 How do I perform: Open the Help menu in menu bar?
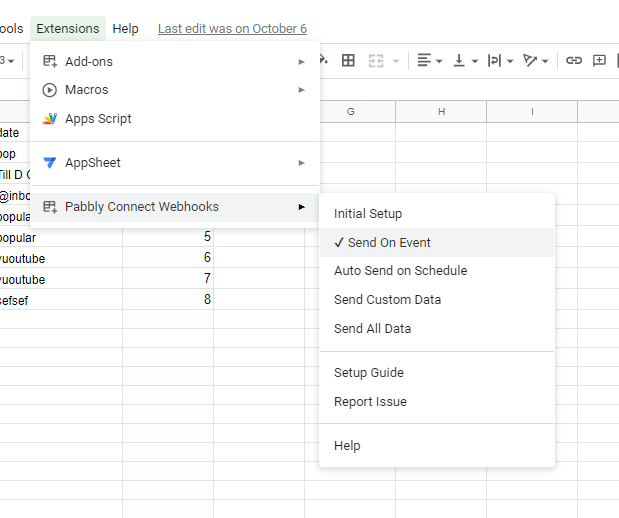[x=125, y=29]
